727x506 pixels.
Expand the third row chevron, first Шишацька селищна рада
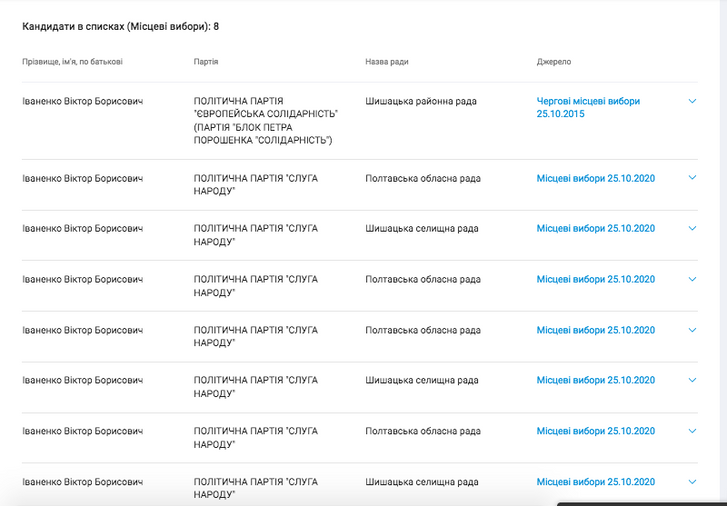tap(692, 228)
